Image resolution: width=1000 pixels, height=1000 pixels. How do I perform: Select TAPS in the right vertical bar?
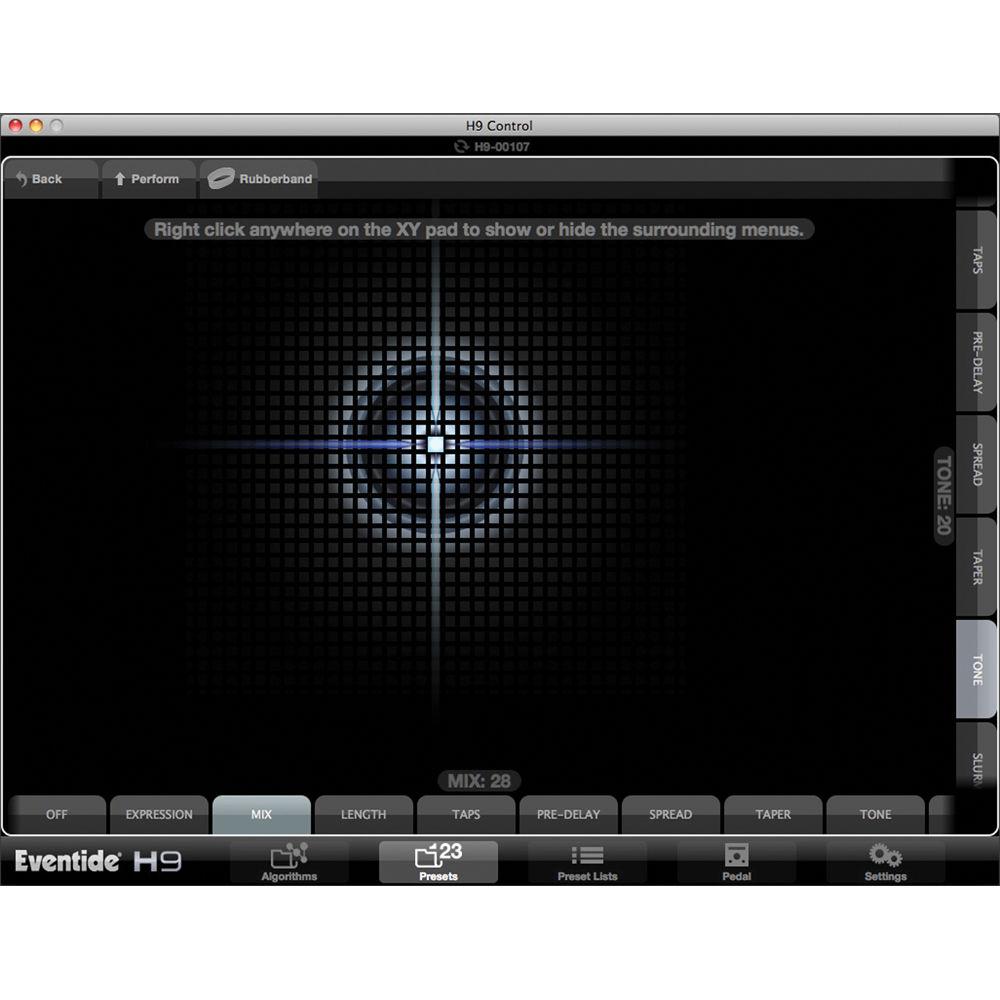(x=977, y=260)
